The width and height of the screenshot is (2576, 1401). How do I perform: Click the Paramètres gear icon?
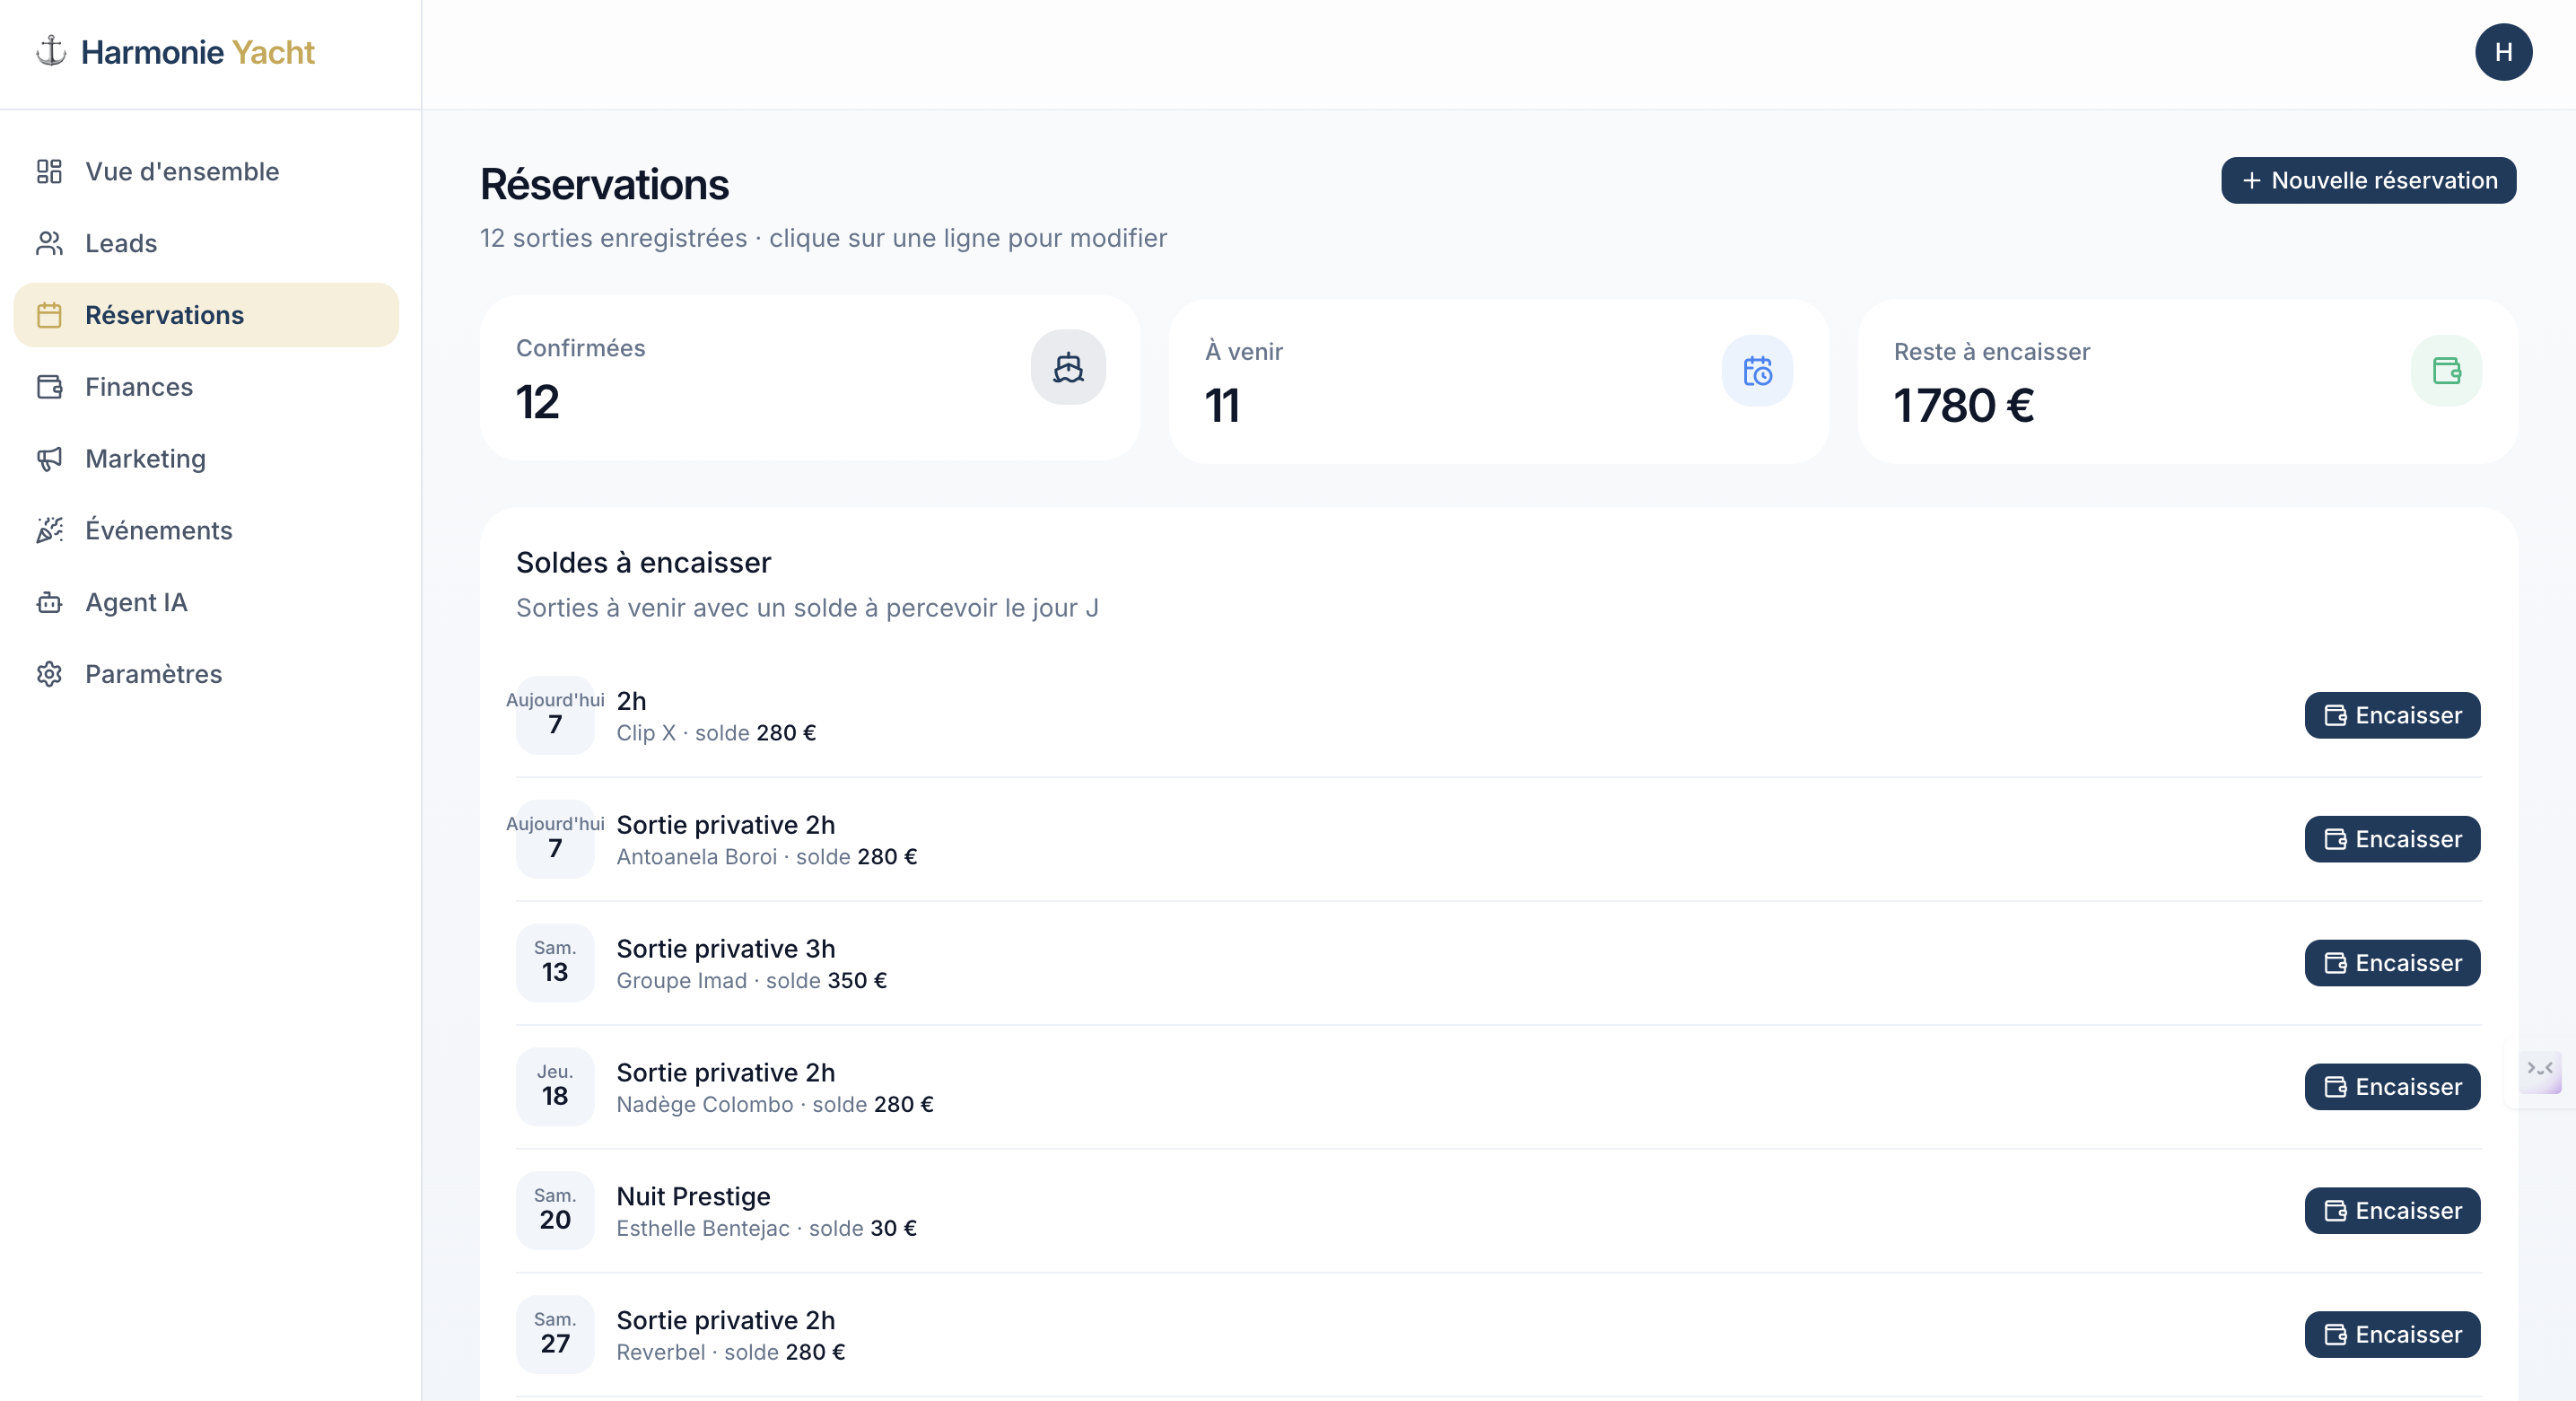(x=49, y=674)
